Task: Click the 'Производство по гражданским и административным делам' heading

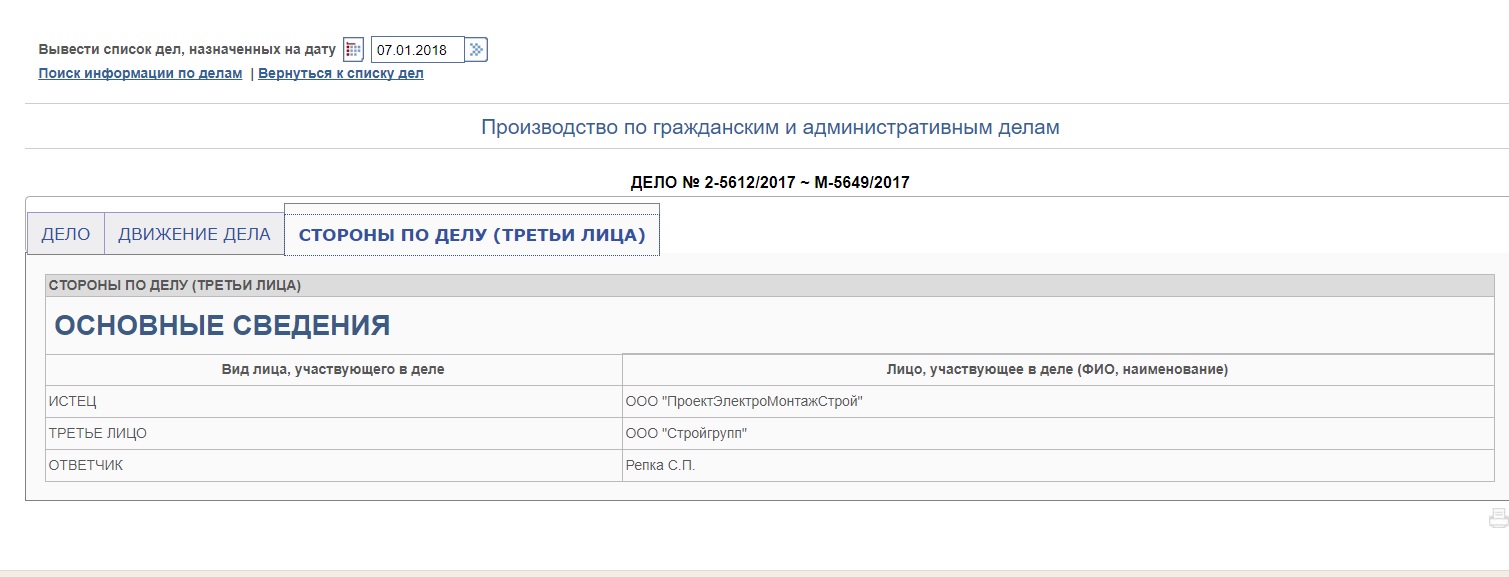Action: coord(769,128)
